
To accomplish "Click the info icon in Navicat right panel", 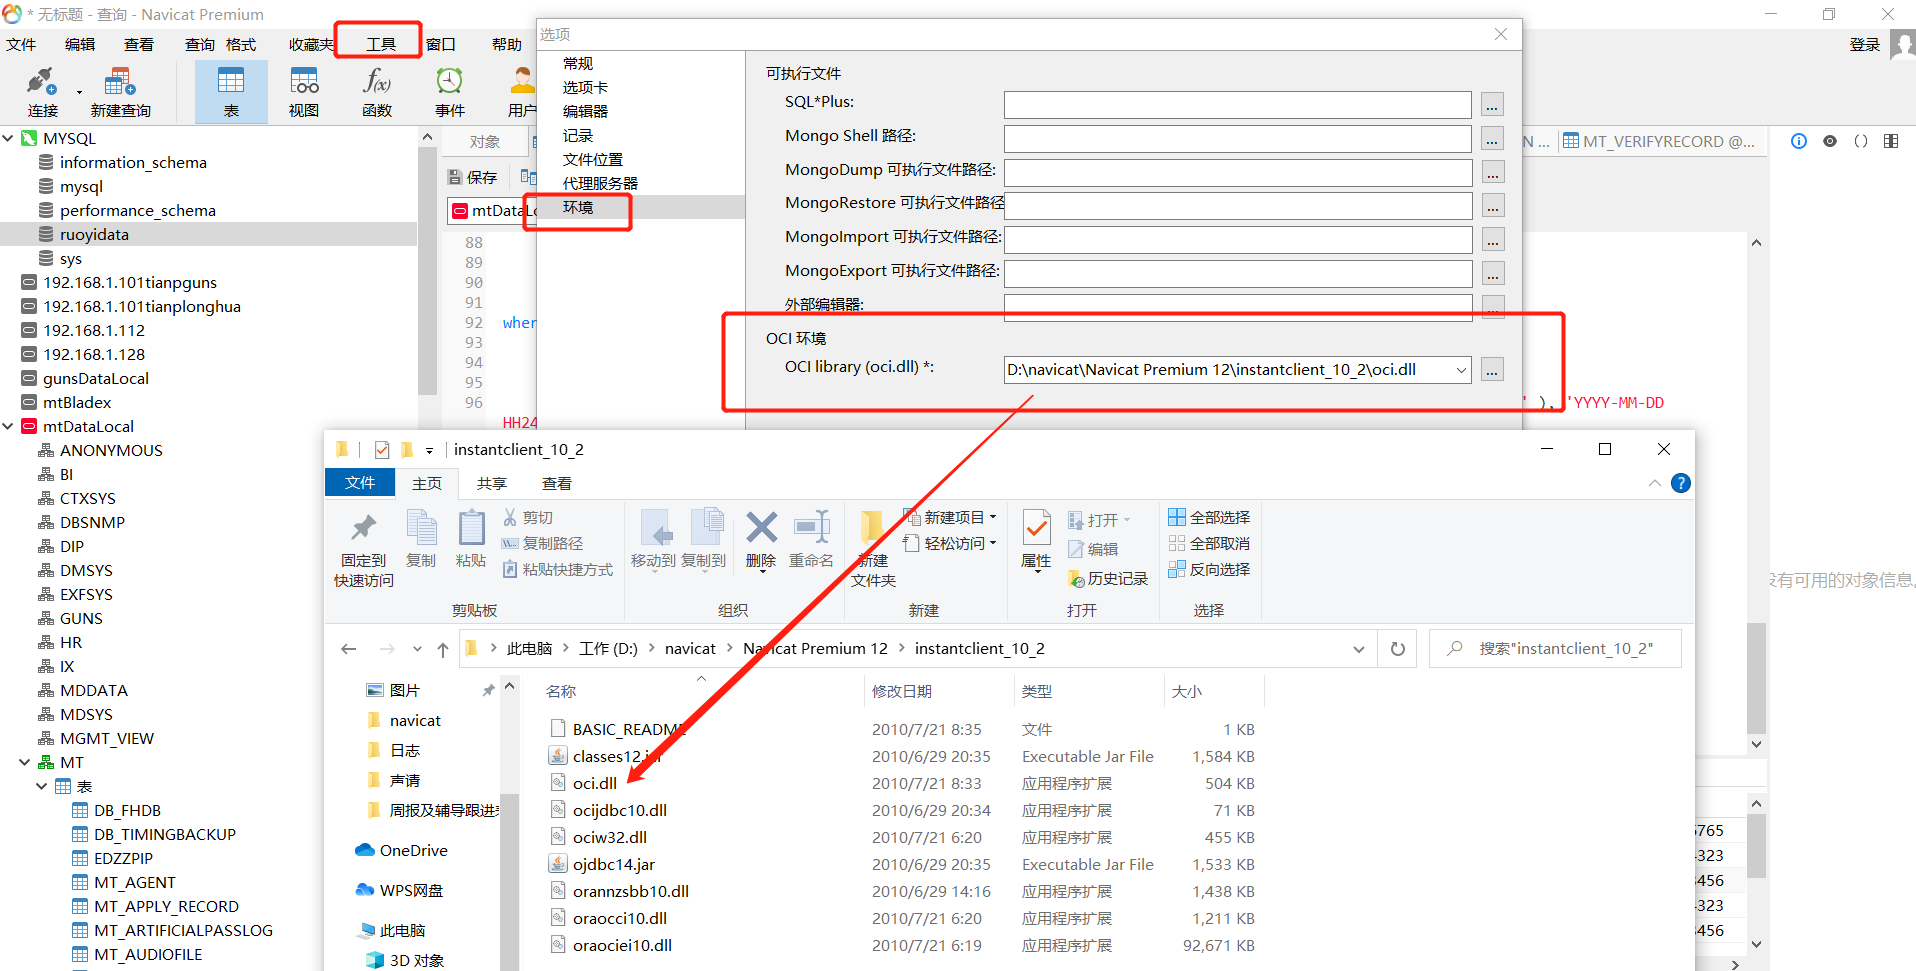I will [1799, 141].
